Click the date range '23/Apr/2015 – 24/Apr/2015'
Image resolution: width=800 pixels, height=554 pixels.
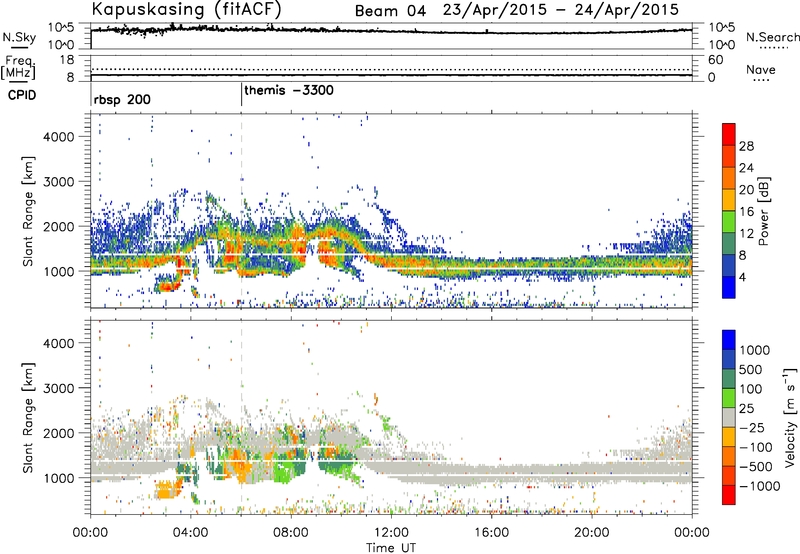pos(561,10)
